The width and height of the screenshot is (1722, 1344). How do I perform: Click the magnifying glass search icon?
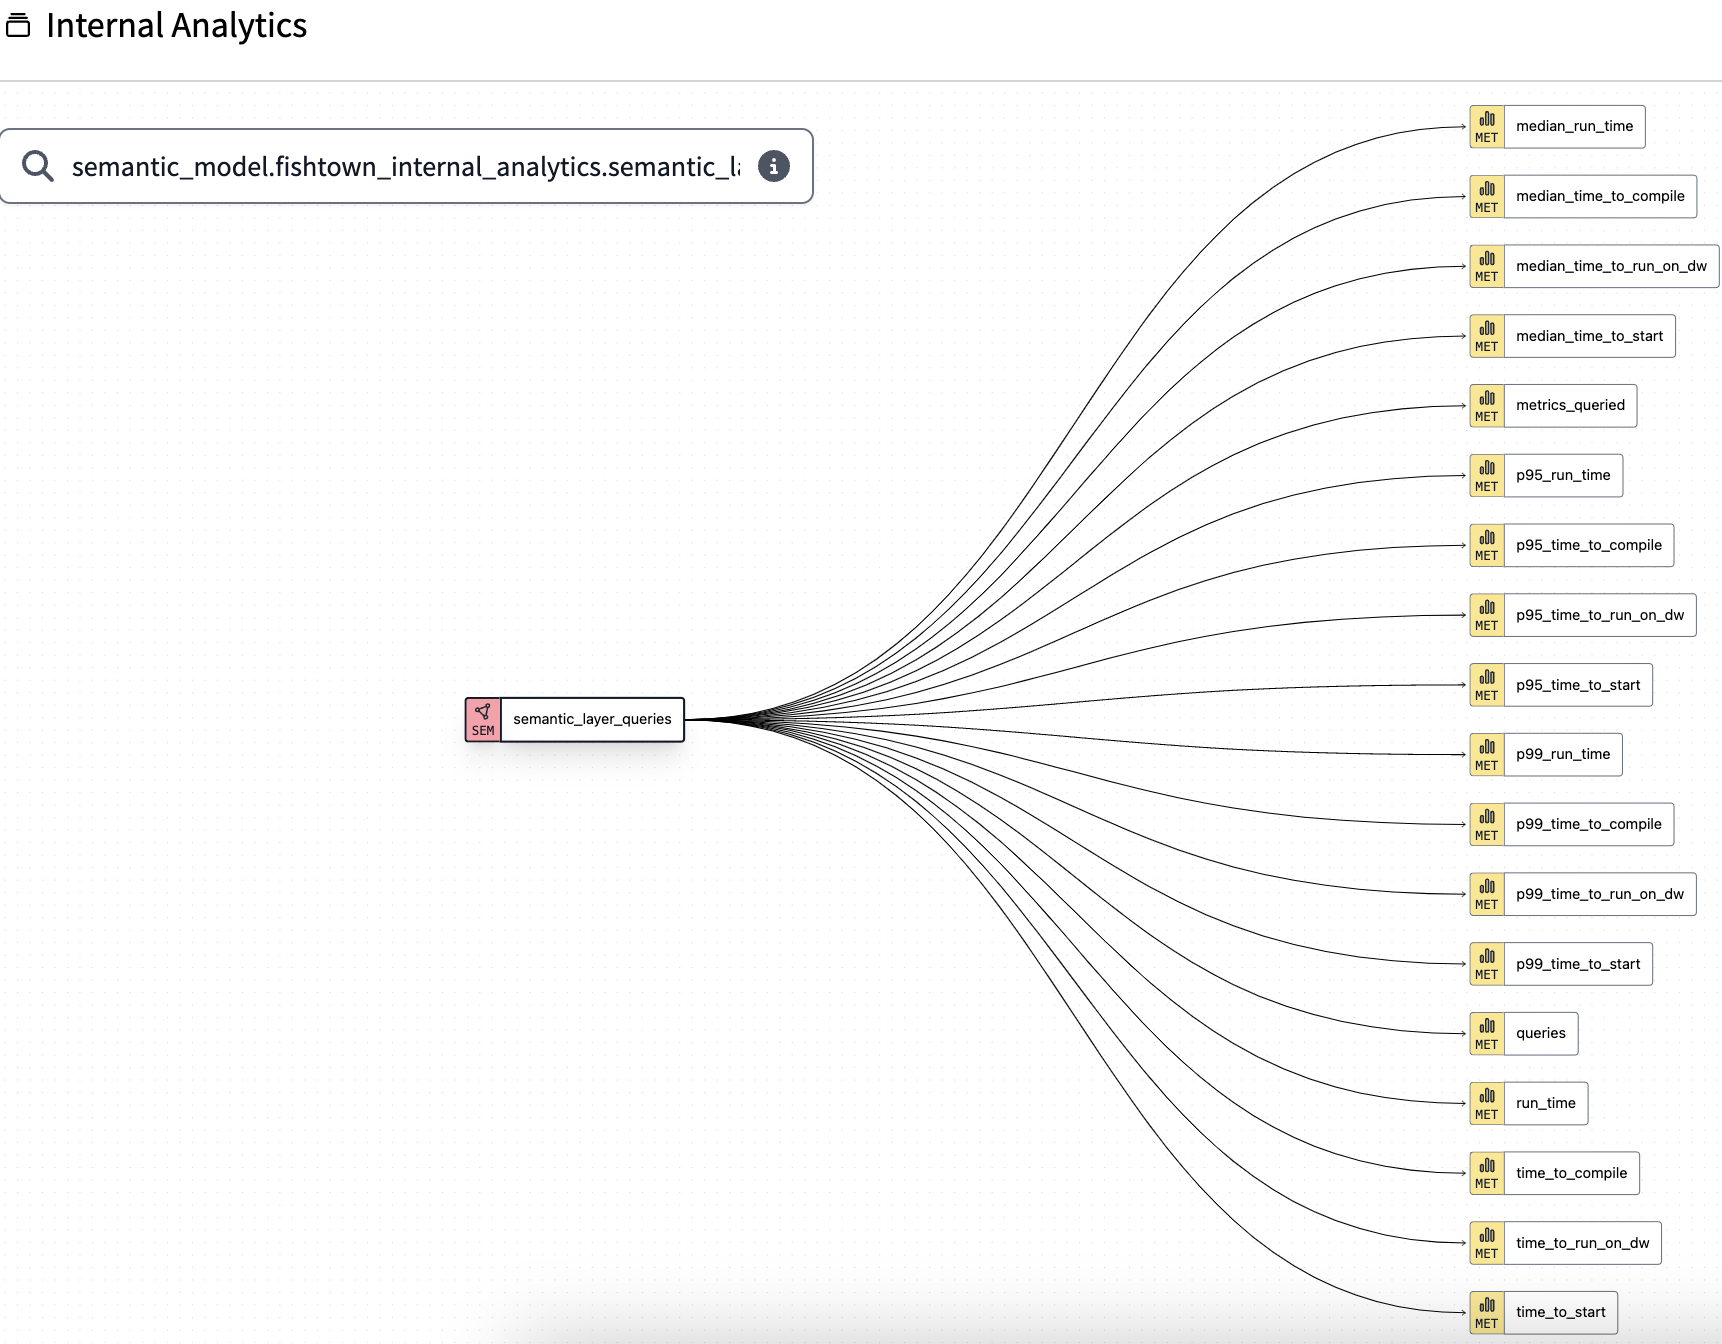(x=38, y=165)
